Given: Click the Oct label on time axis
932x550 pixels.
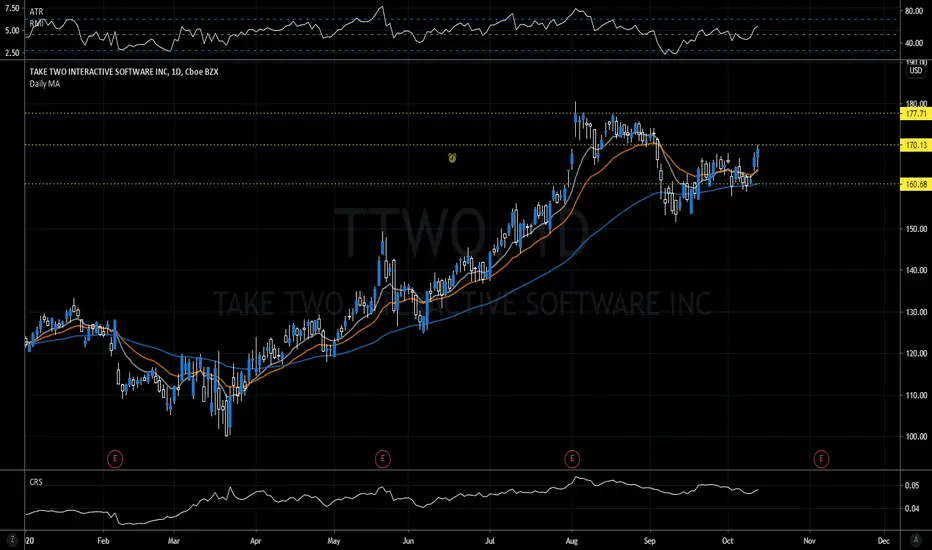Looking at the screenshot, I should click(728, 540).
